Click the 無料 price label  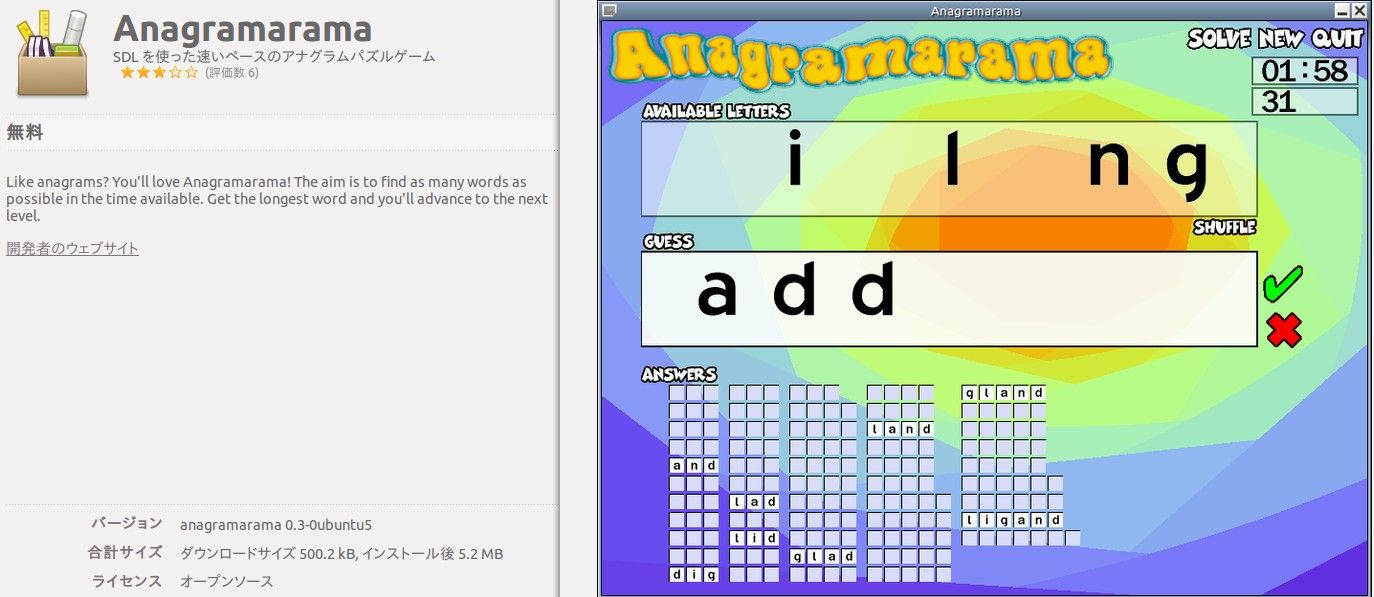tap(25, 132)
